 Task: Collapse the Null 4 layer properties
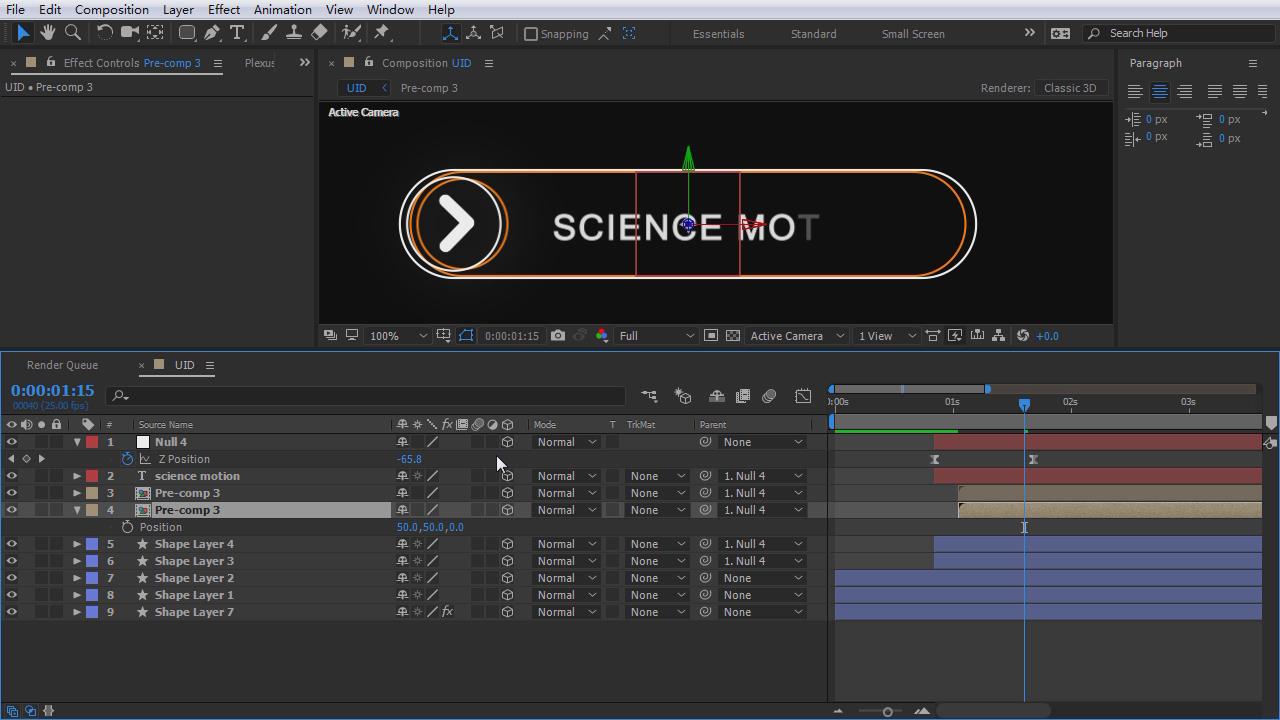coord(77,442)
